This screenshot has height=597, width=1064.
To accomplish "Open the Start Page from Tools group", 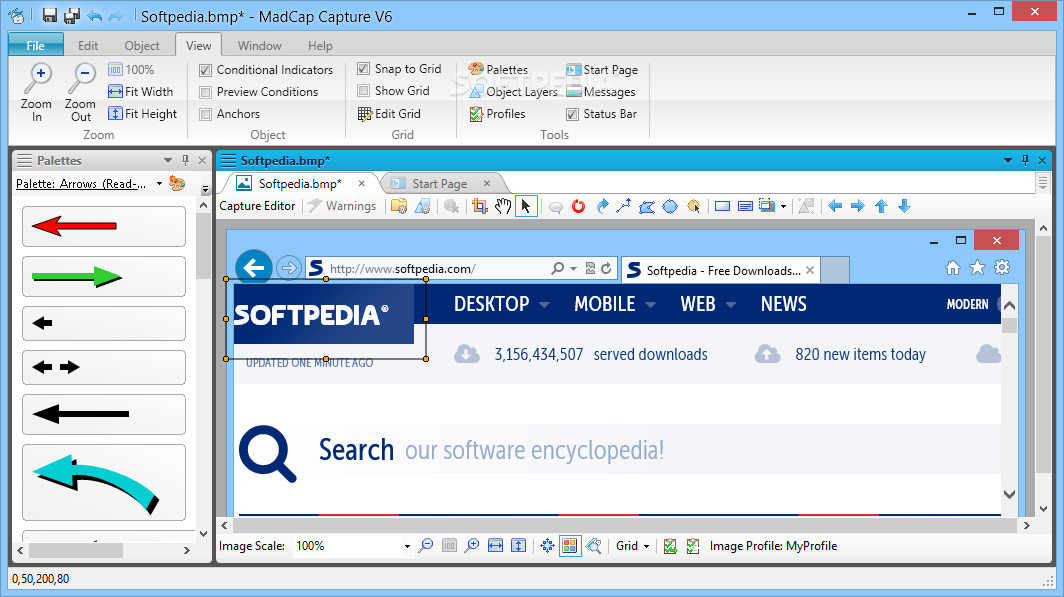I will (602, 70).
